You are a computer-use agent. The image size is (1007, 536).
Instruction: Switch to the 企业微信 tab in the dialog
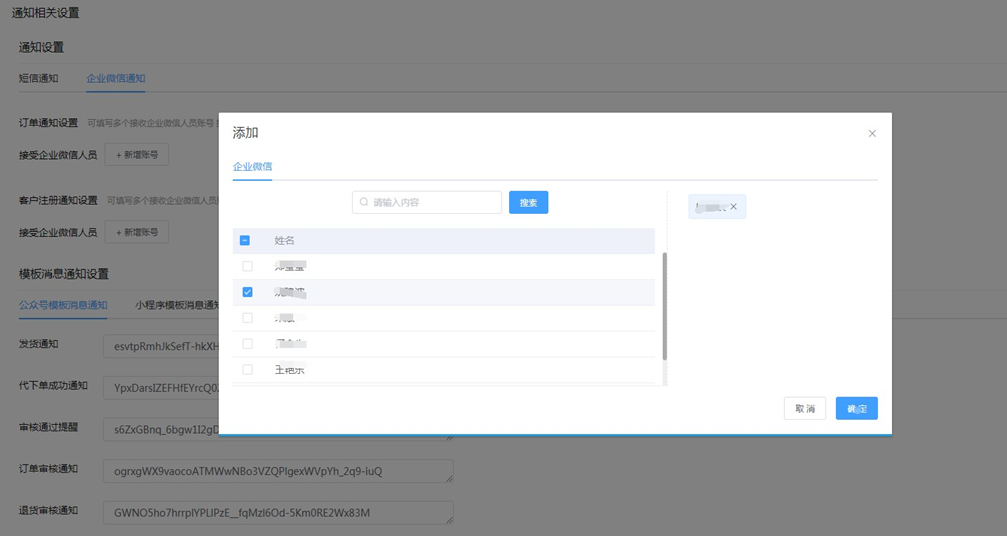point(252,166)
